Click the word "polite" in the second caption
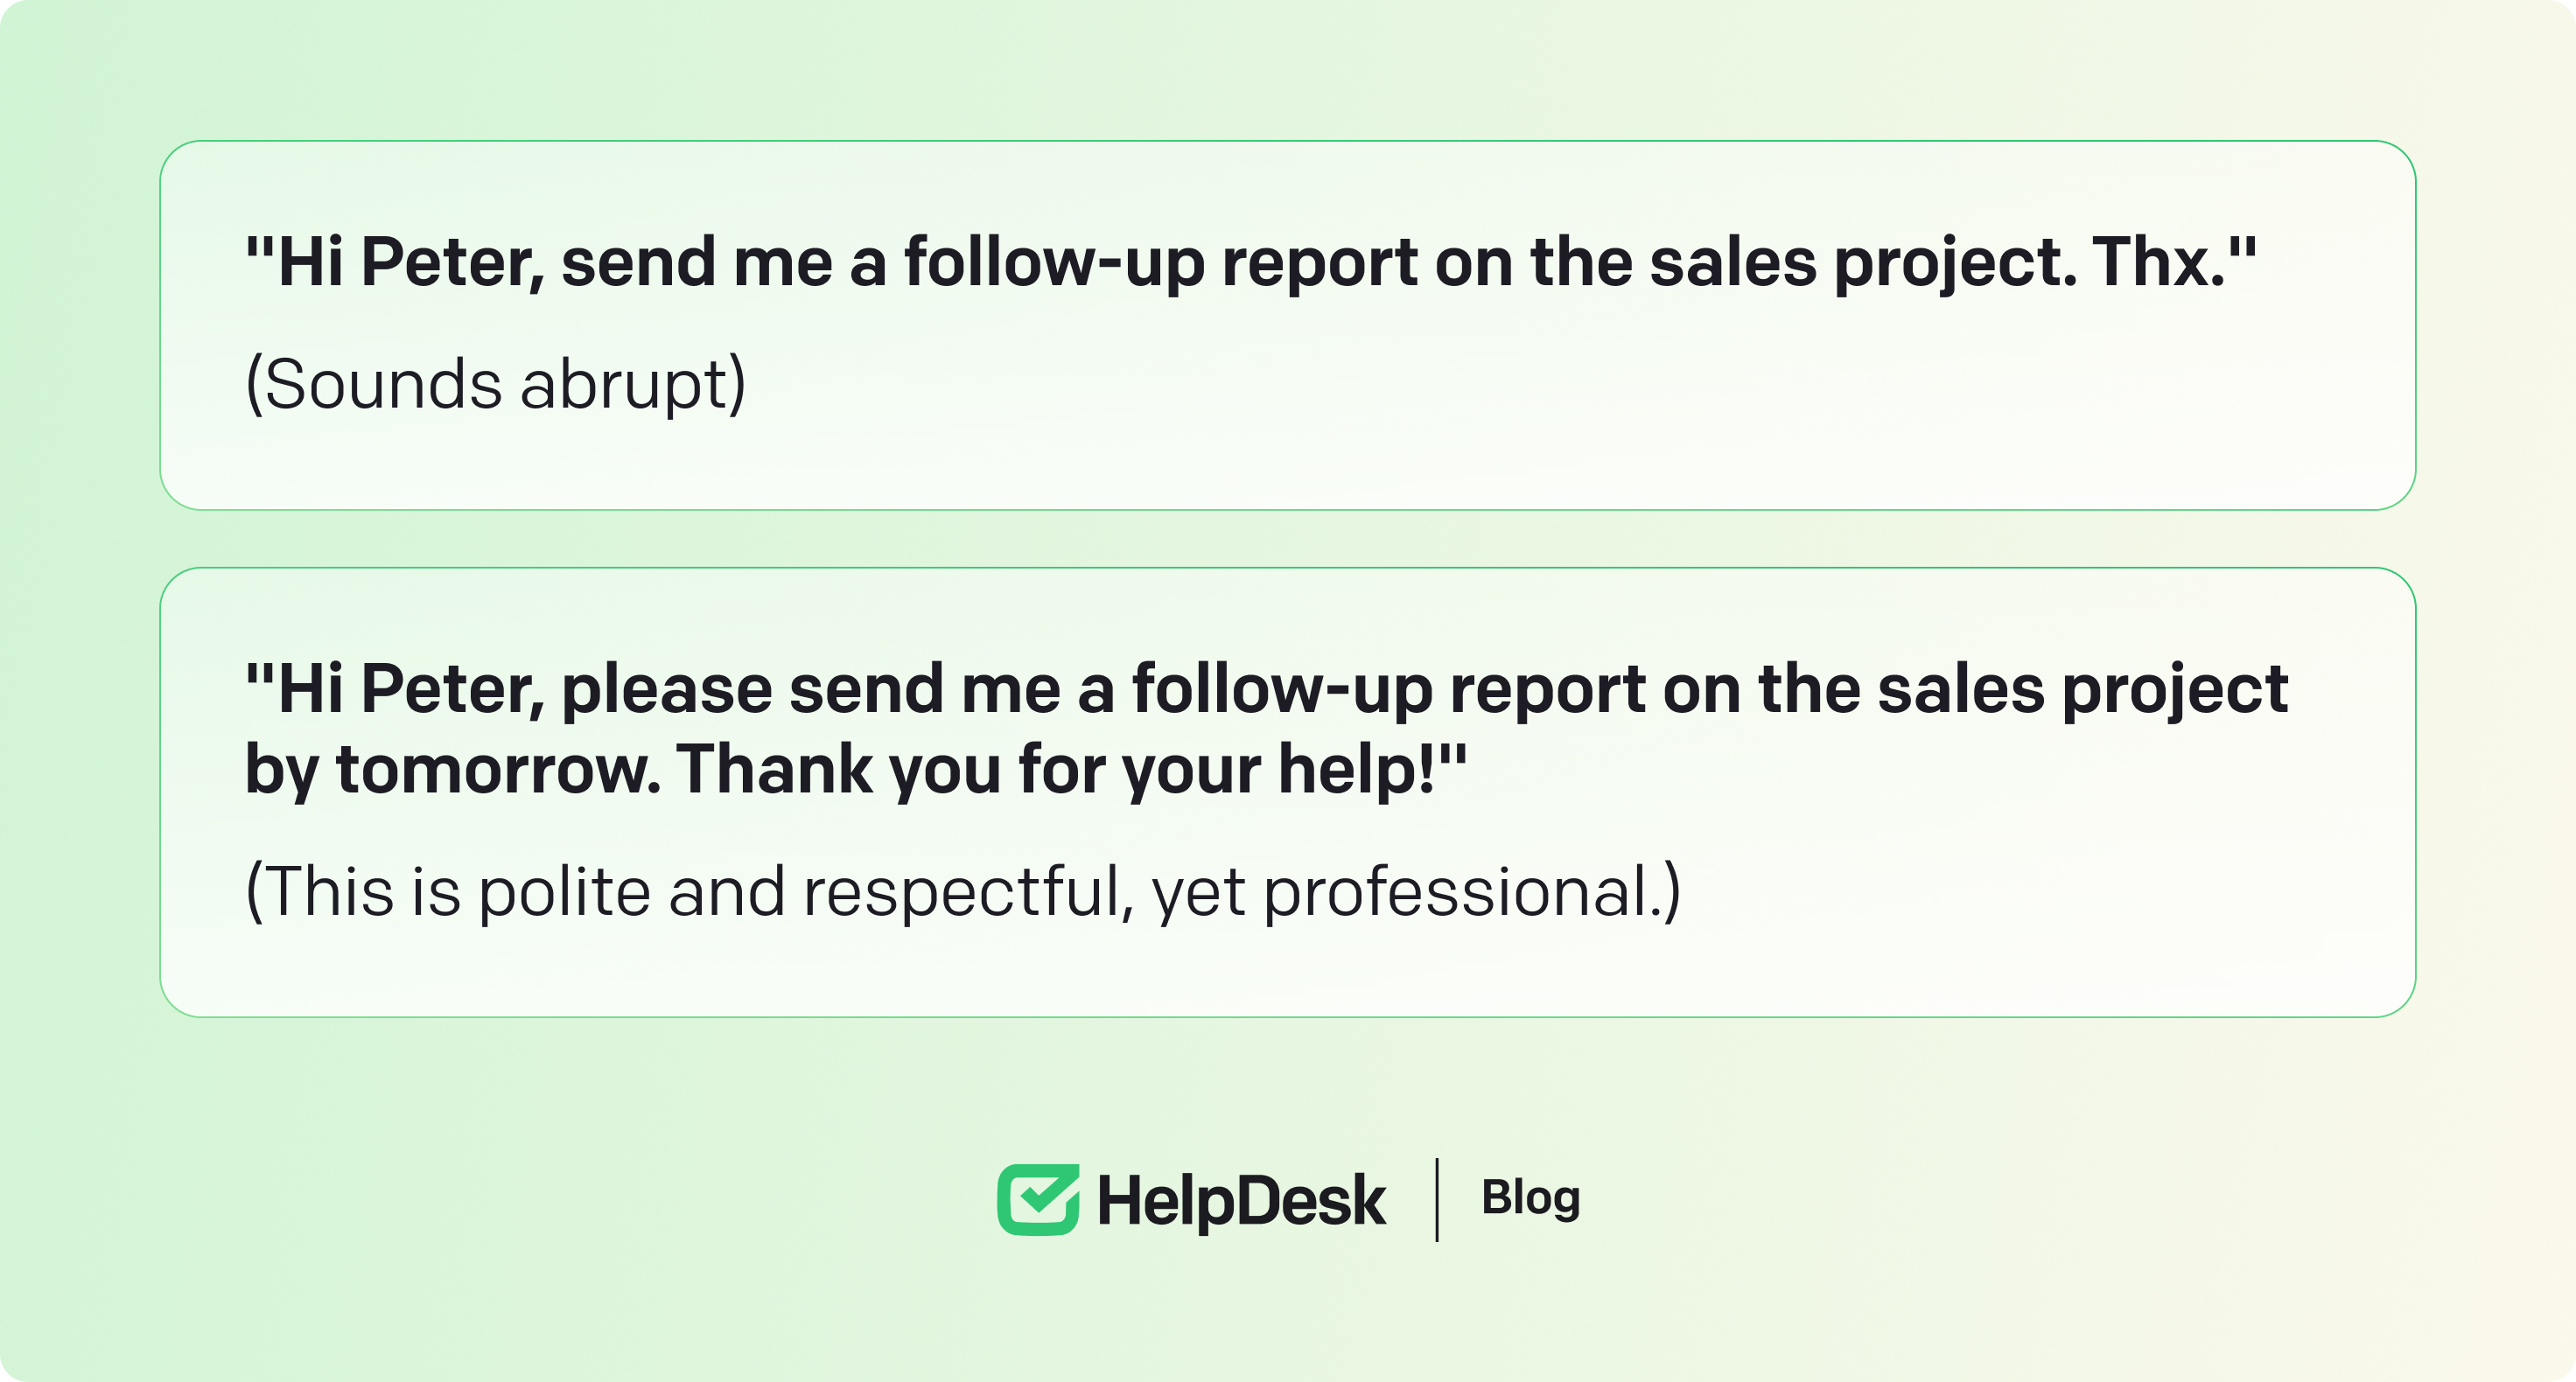This screenshot has width=2576, height=1382. [x=565, y=892]
